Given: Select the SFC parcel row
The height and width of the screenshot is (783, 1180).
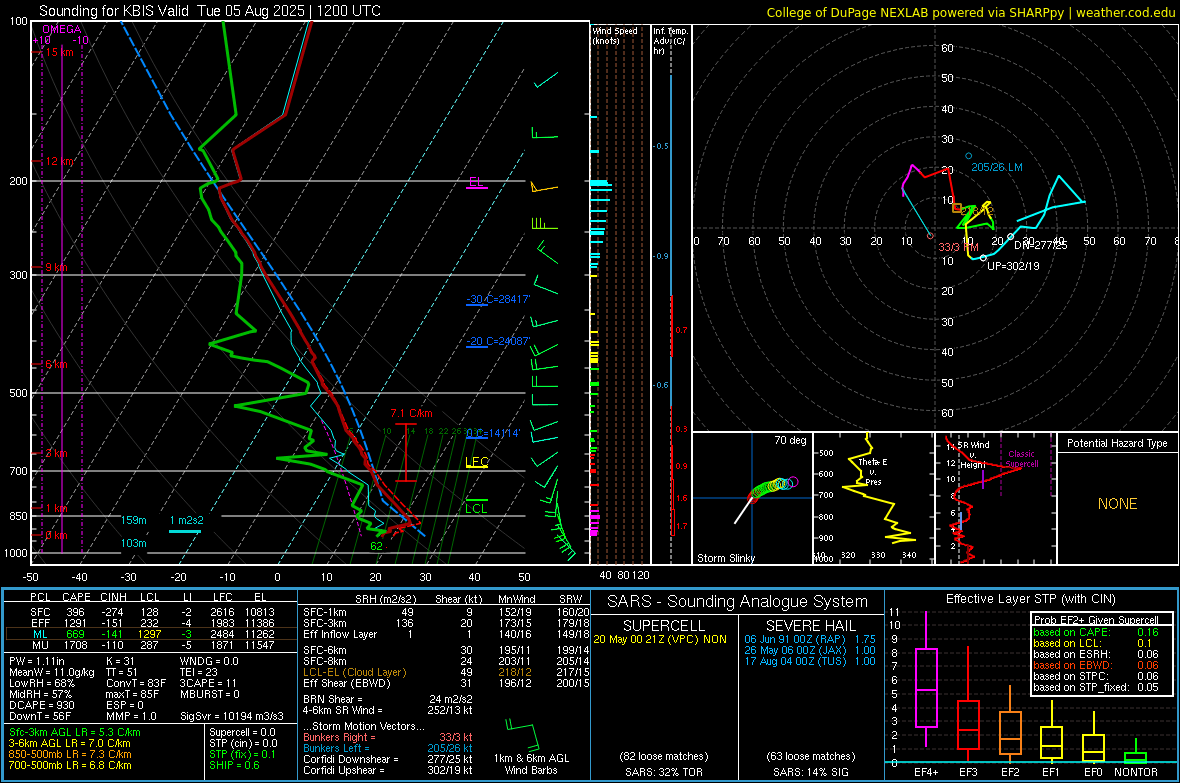Looking at the screenshot, I should pos(151,612).
